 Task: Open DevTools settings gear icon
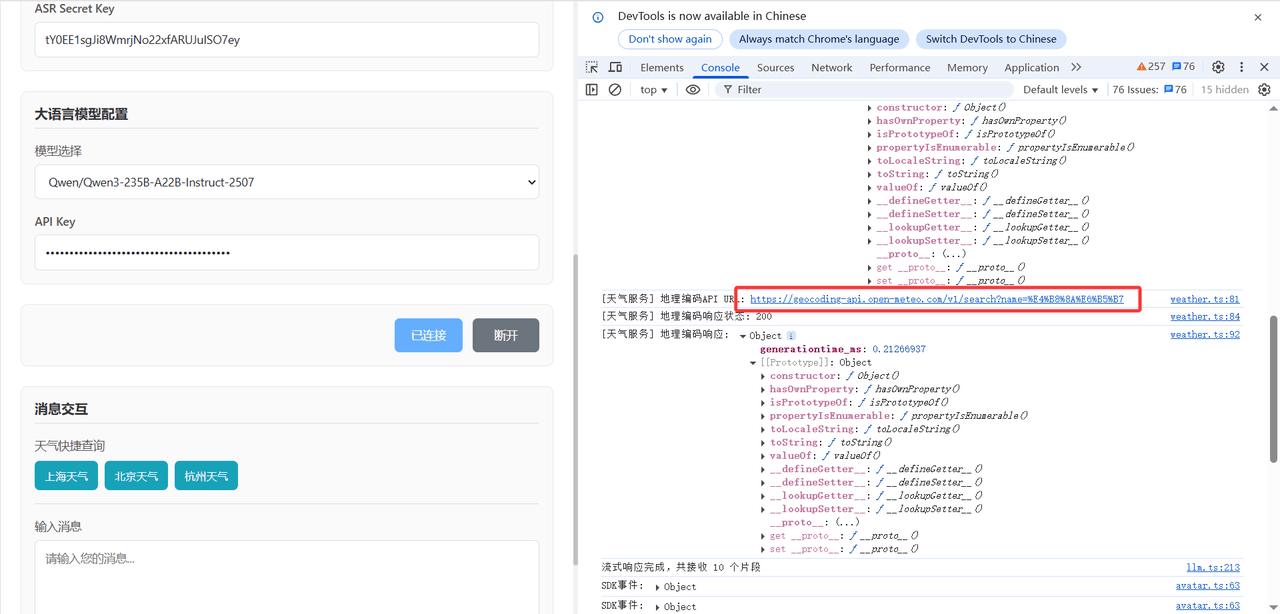[x=1218, y=67]
